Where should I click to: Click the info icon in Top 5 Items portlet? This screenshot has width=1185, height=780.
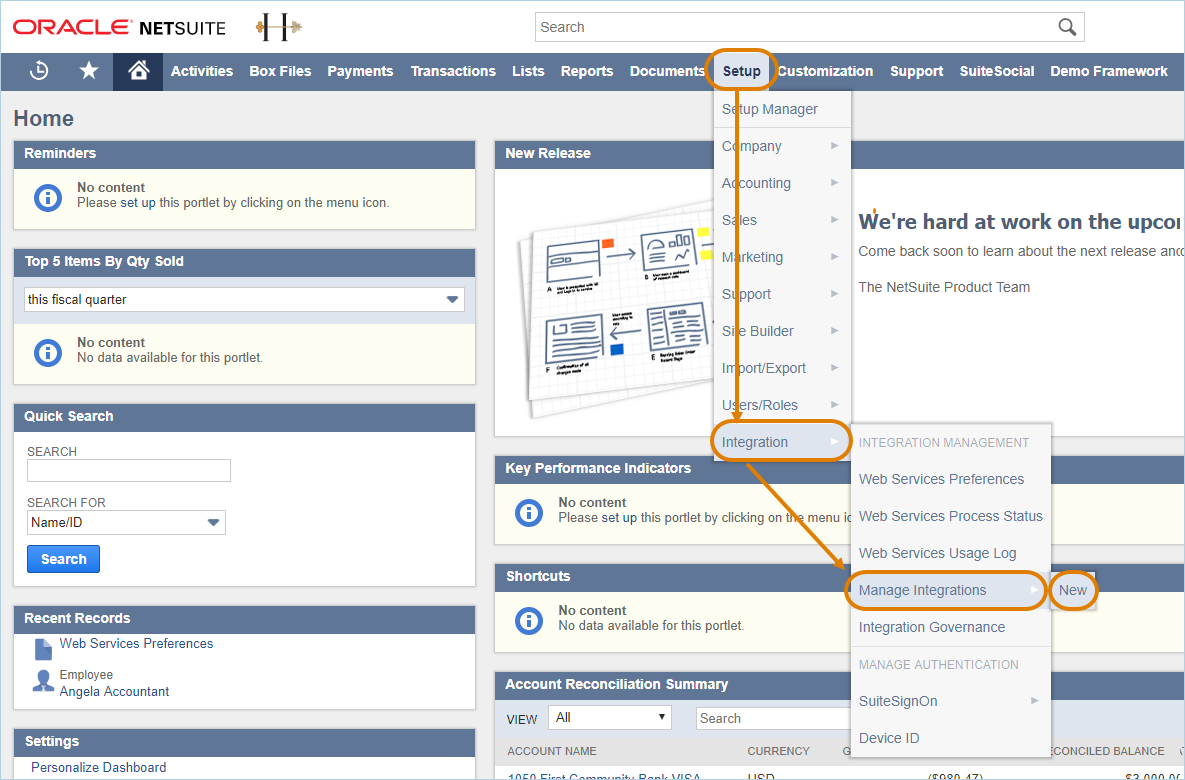click(x=48, y=353)
